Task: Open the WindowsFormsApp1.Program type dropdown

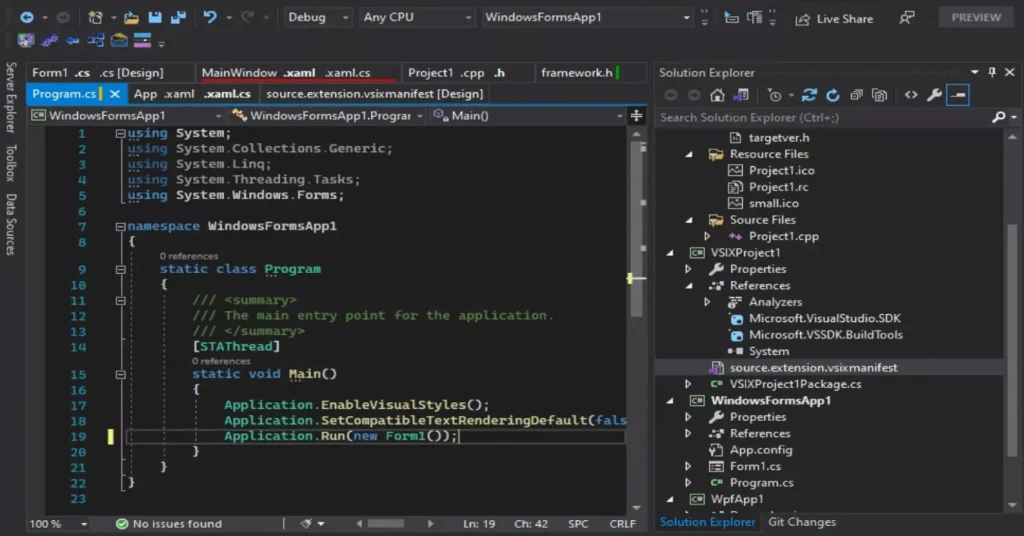Action: pos(327,116)
